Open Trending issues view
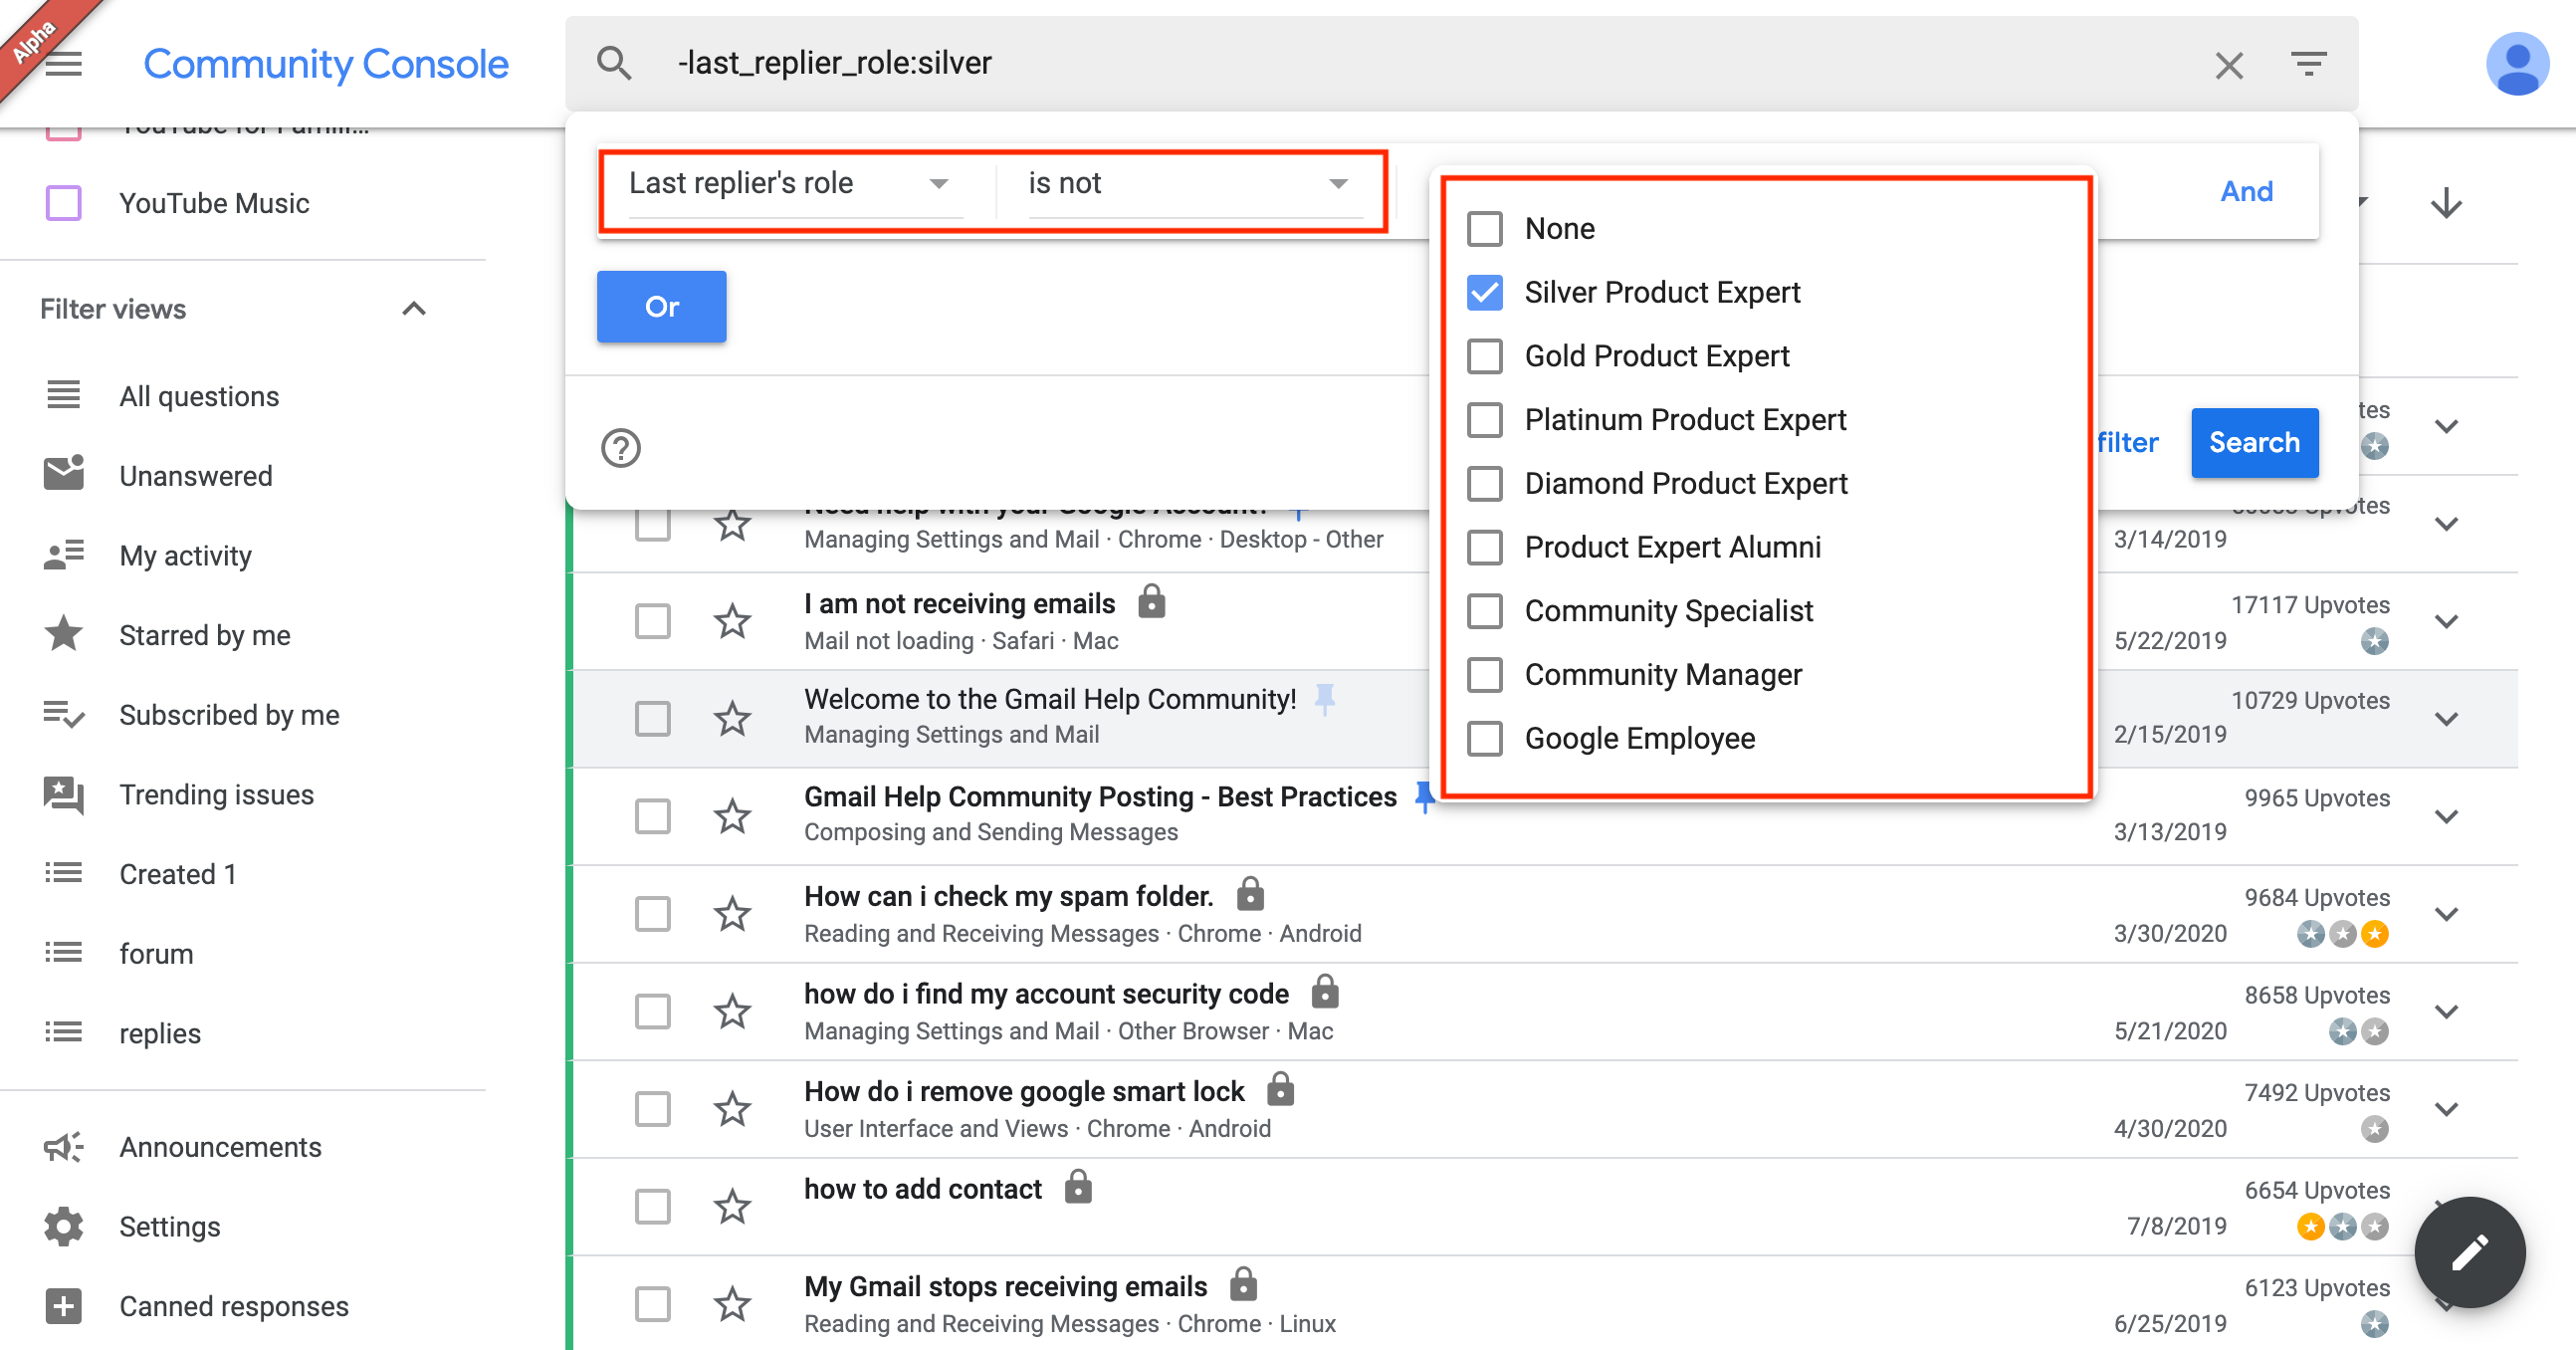This screenshot has width=2576, height=1350. click(216, 795)
